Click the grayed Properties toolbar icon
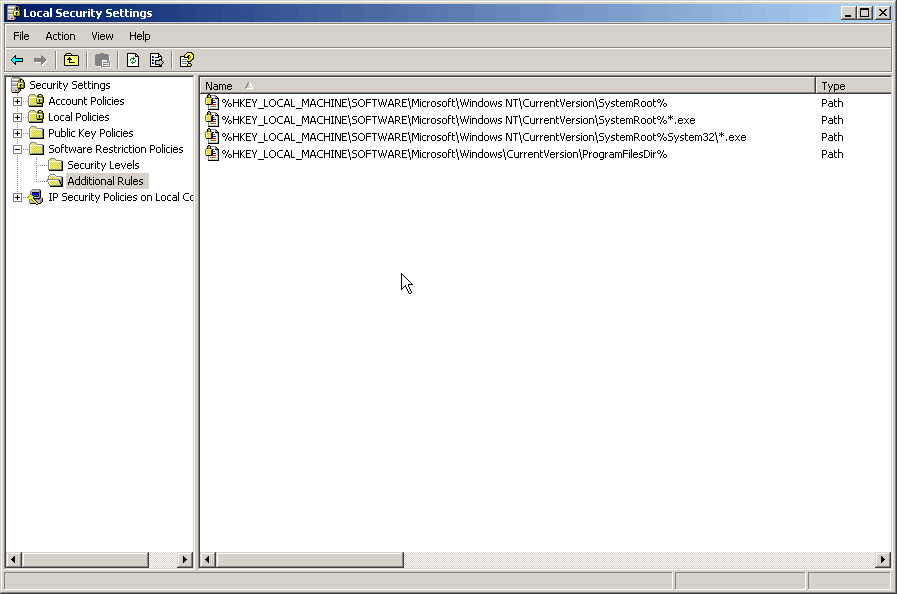Image resolution: width=897 pixels, height=594 pixels. click(102, 60)
